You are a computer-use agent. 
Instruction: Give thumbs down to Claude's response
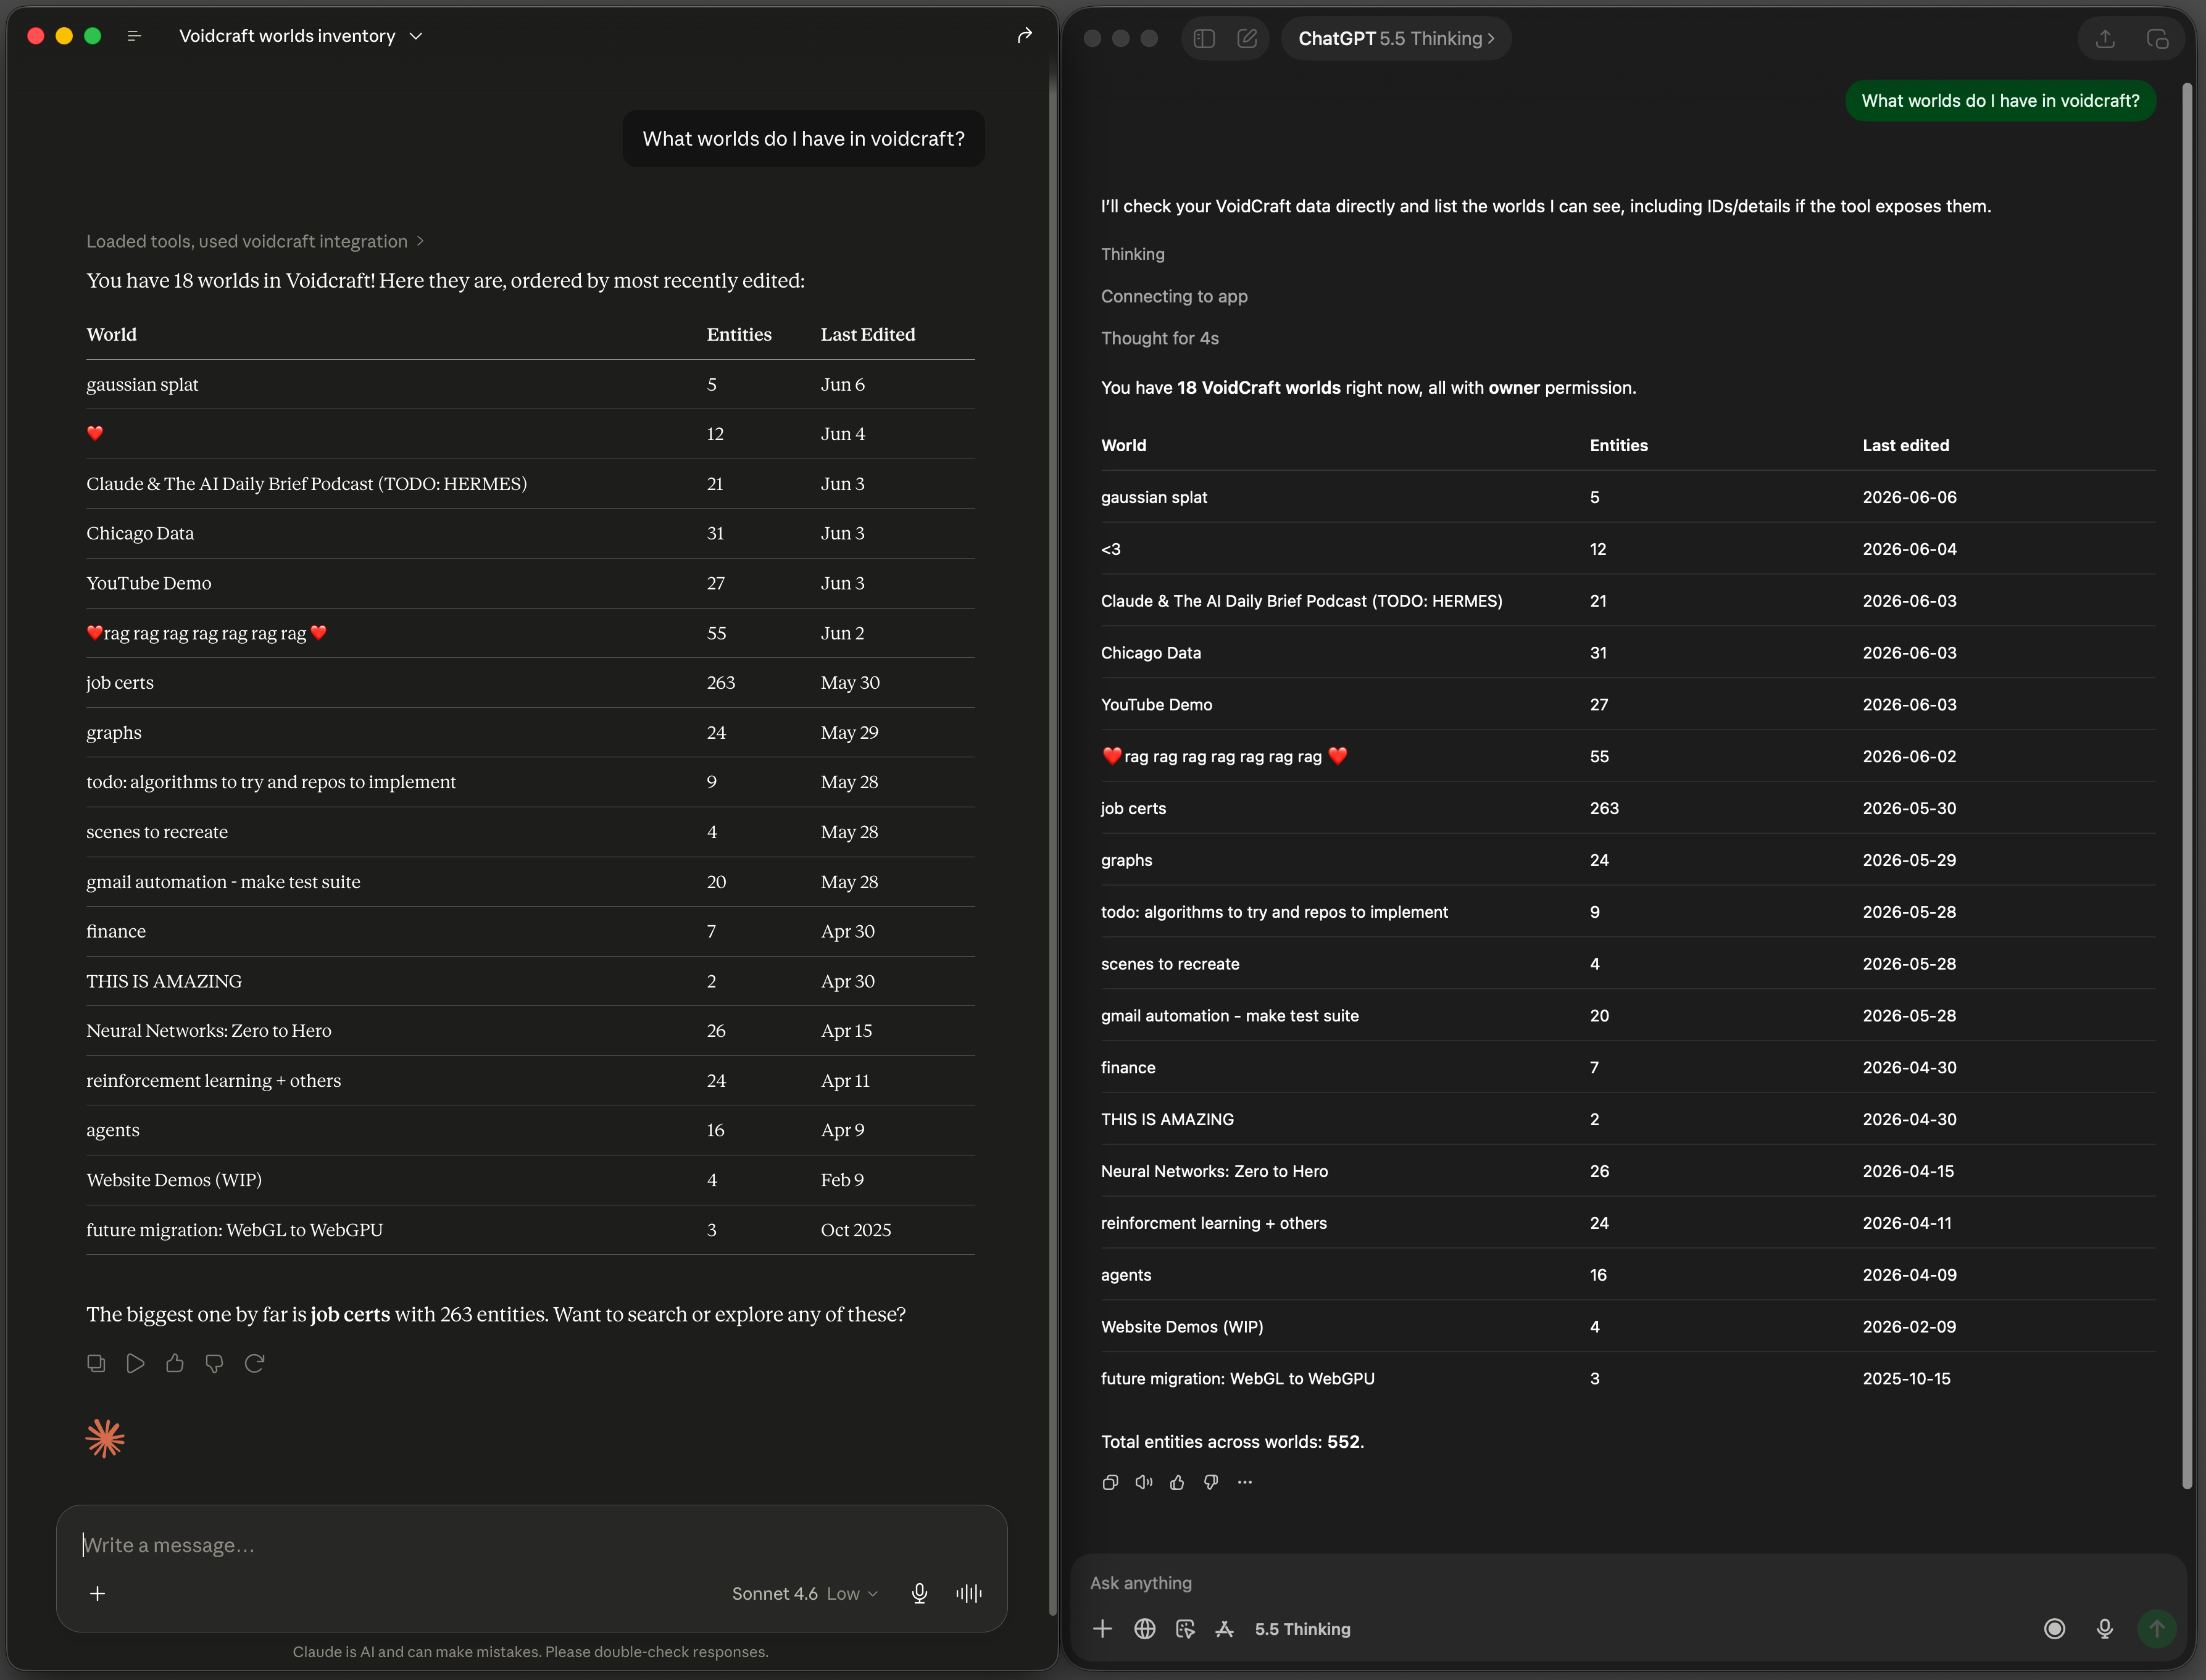(x=214, y=1363)
